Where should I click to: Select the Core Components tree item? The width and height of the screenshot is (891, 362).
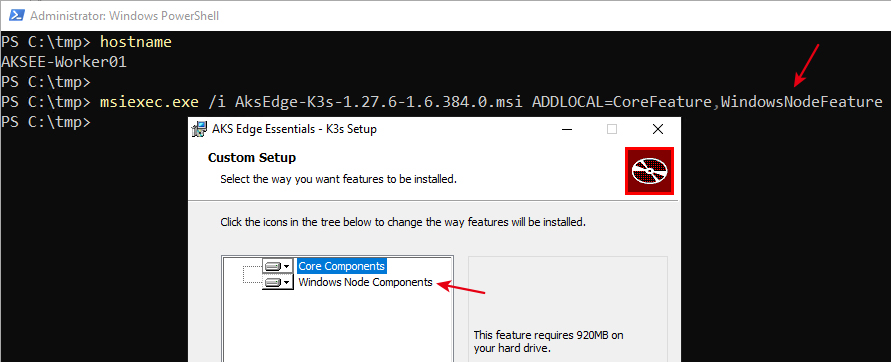[x=342, y=265]
